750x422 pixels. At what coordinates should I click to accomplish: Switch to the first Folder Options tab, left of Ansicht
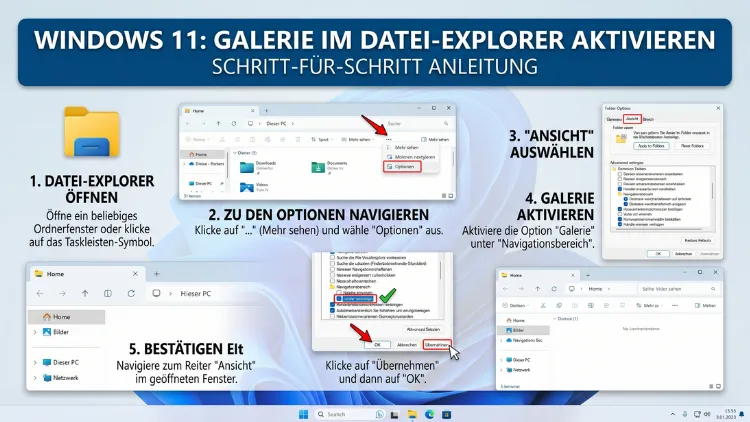(x=614, y=119)
